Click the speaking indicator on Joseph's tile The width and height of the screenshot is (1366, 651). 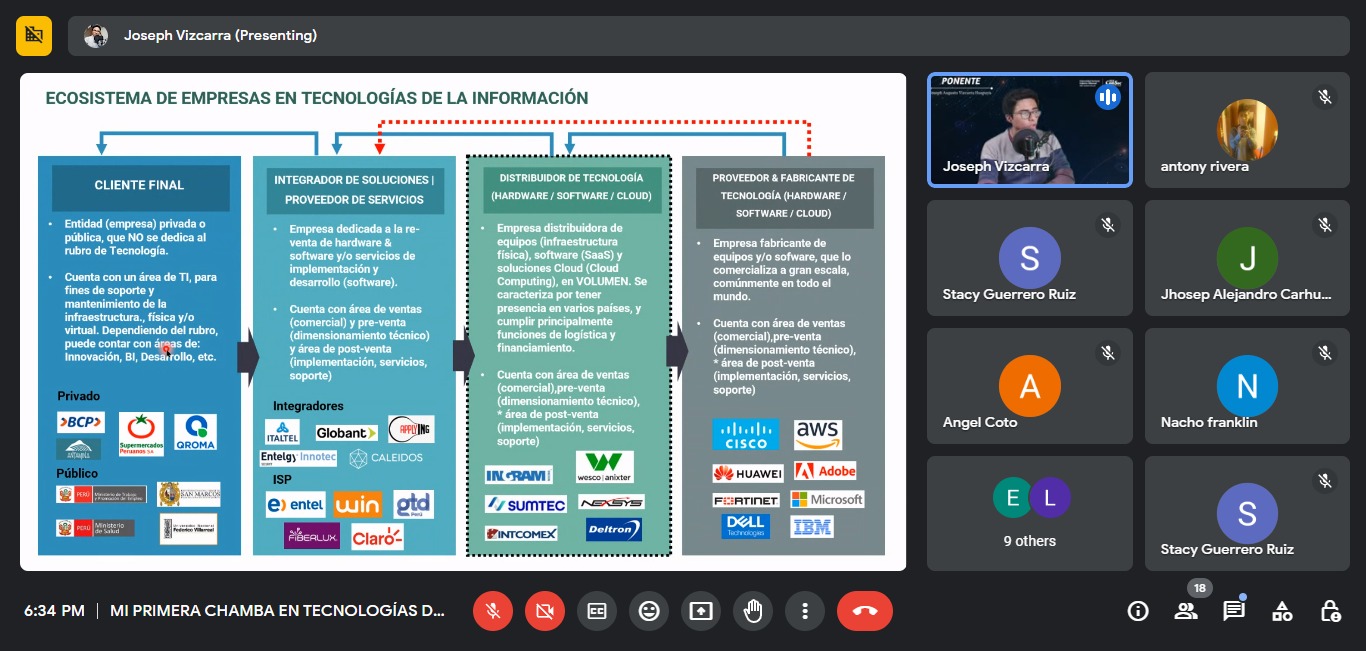tap(1107, 97)
